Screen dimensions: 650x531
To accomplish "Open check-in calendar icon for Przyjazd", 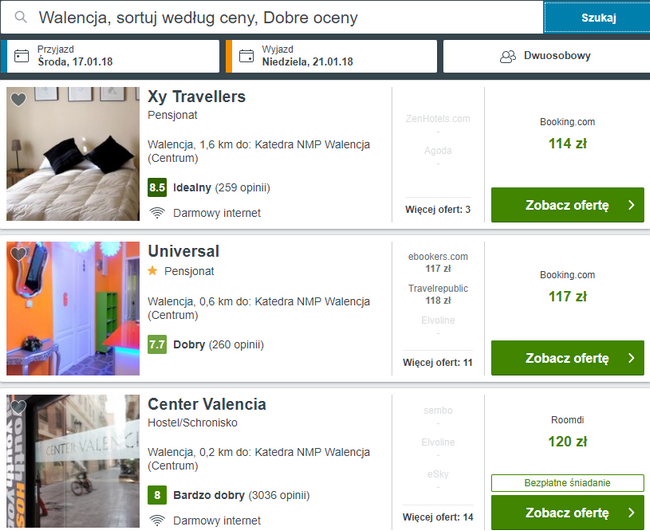I will pos(22,56).
